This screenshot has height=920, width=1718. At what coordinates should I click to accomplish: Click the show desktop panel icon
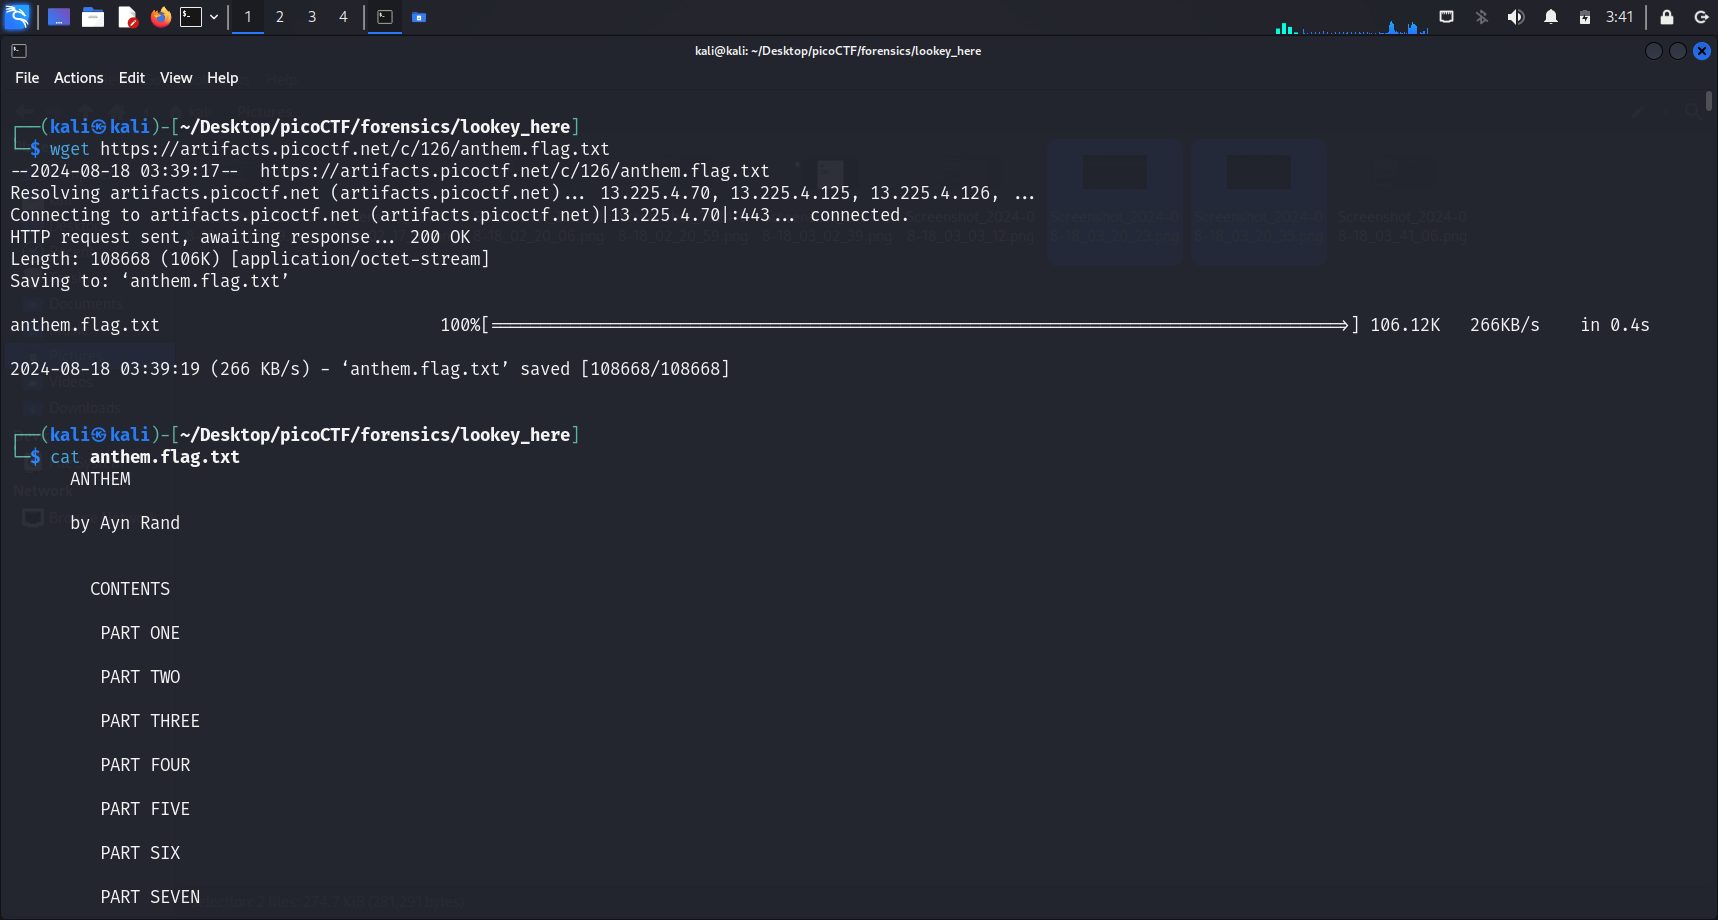59,17
